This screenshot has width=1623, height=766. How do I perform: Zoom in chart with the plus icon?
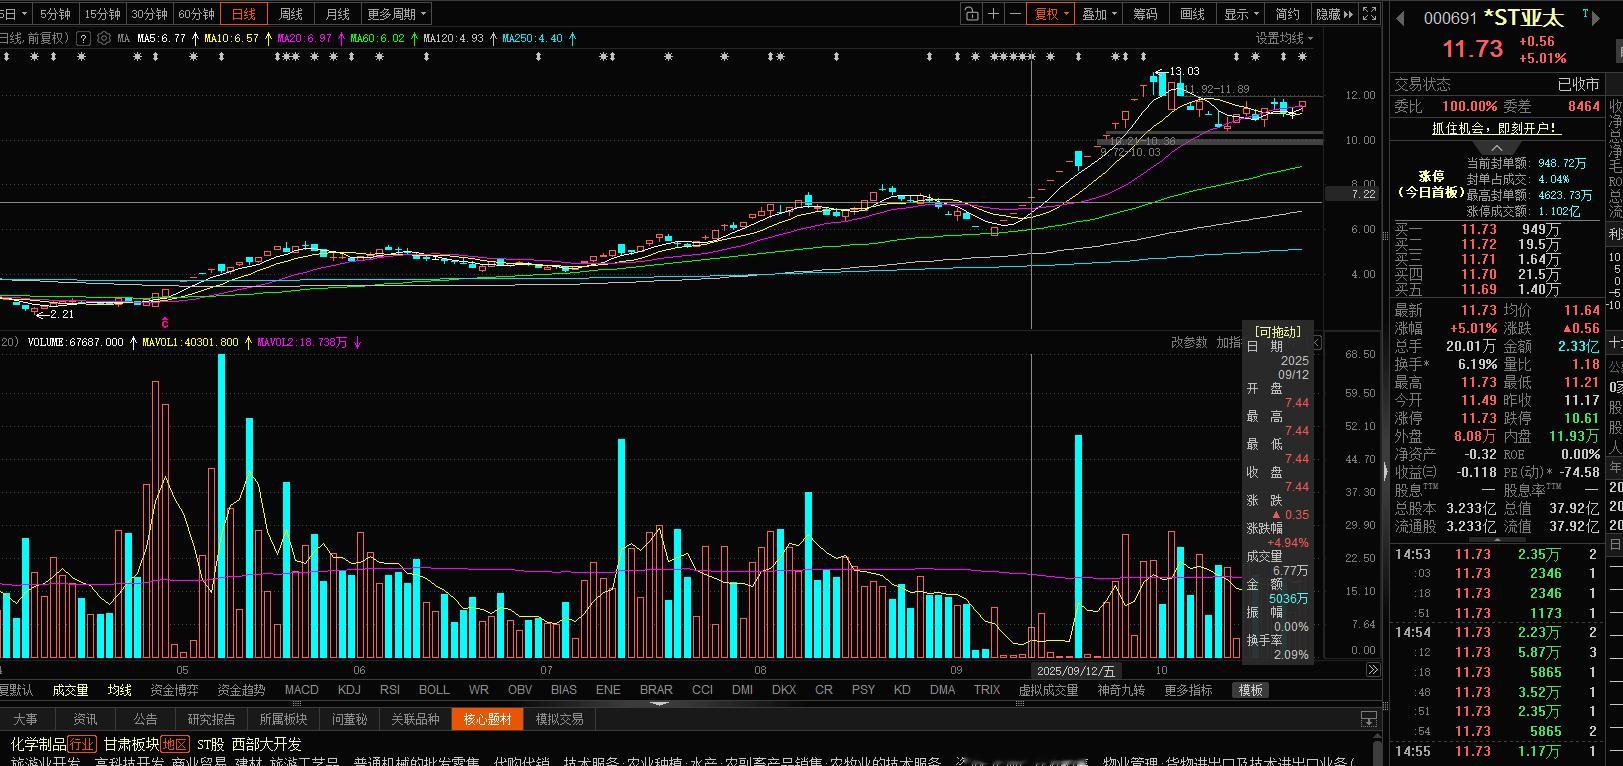(993, 14)
